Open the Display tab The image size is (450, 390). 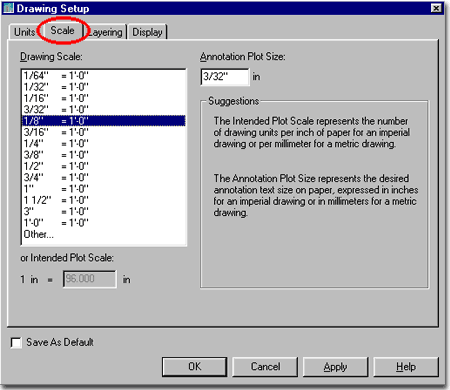147,32
